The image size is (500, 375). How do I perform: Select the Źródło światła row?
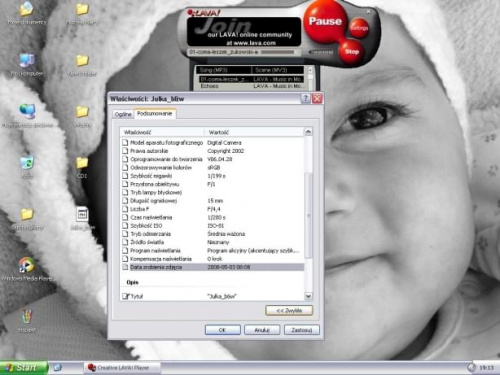tap(212, 242)
